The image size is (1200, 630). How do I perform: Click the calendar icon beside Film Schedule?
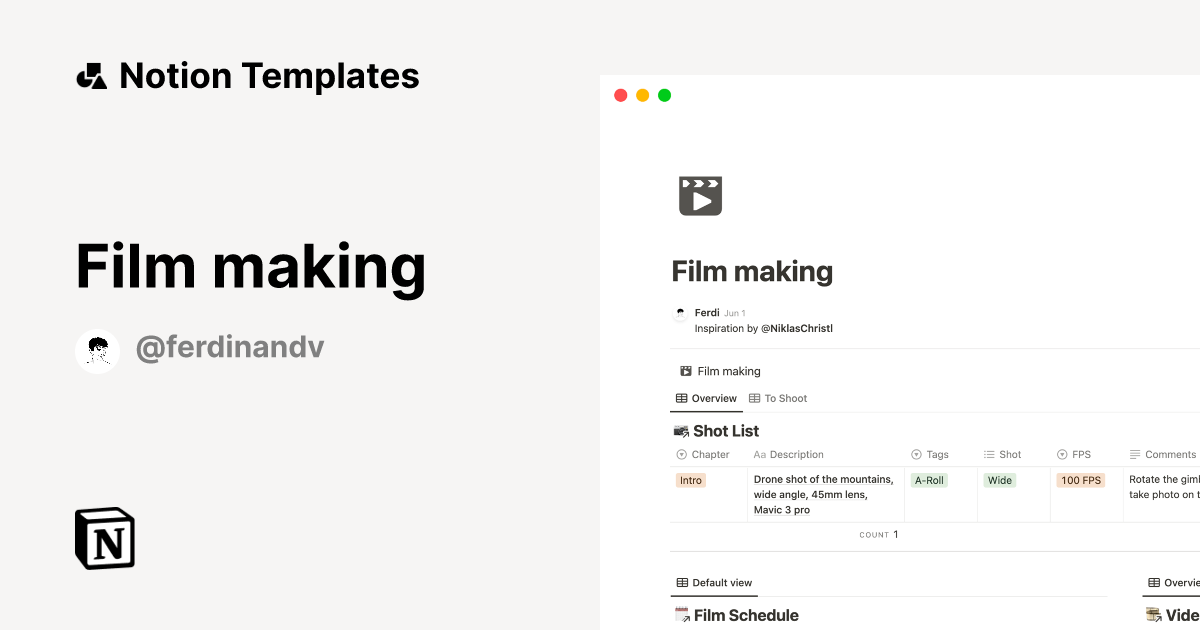pos(681,614)
